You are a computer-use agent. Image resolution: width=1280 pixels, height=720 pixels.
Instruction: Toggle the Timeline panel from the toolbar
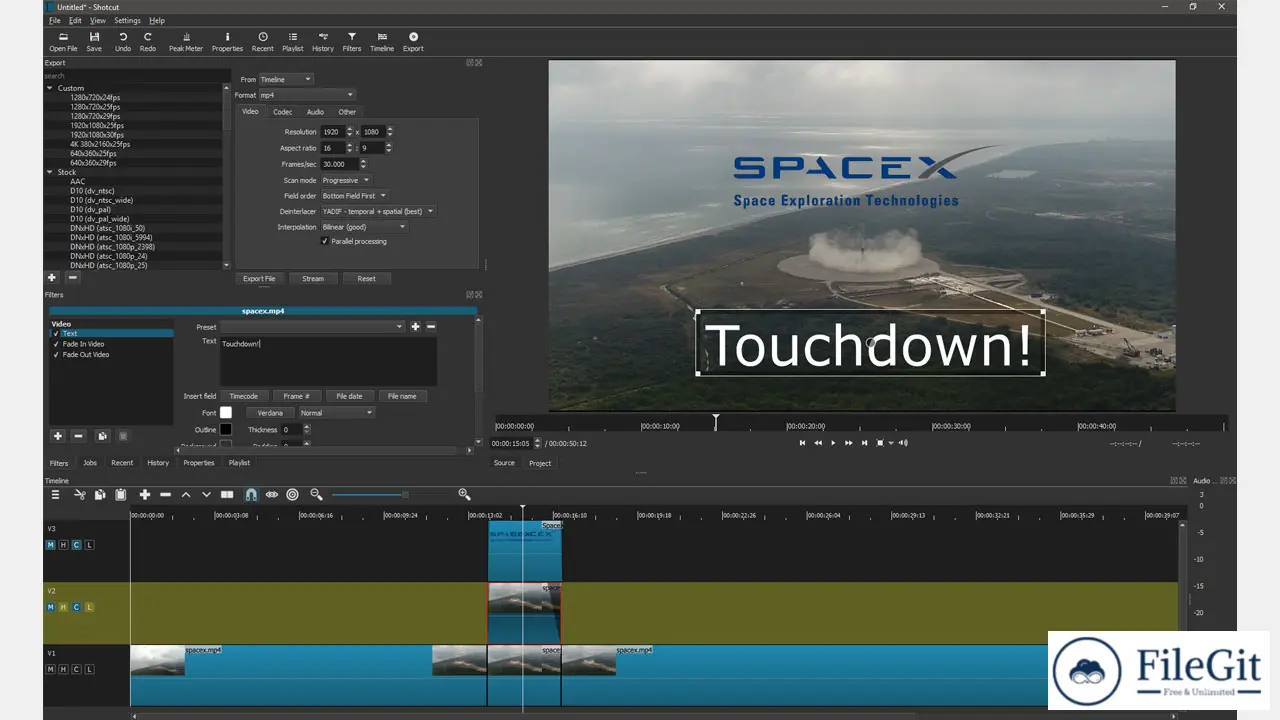pyautogui.click(x=382, y=42)
